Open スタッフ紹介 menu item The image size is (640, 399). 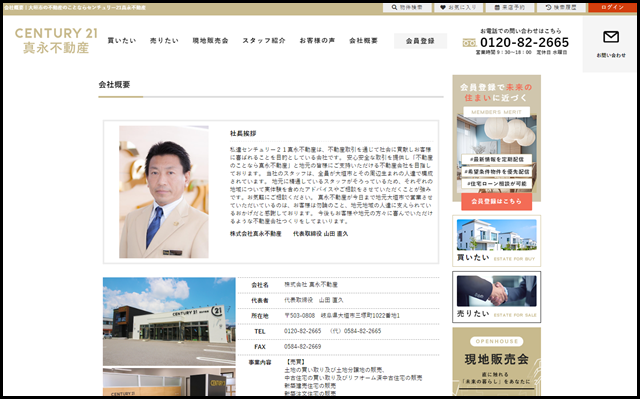click(x=264, y=40)
